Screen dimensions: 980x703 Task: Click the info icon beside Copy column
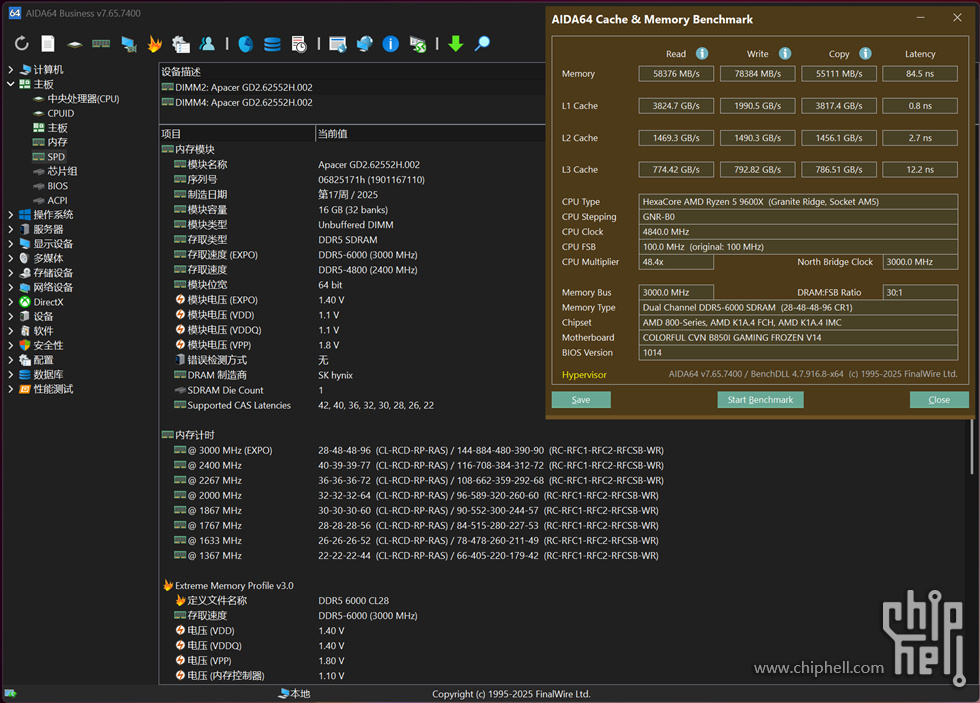[x=865, y=54]
